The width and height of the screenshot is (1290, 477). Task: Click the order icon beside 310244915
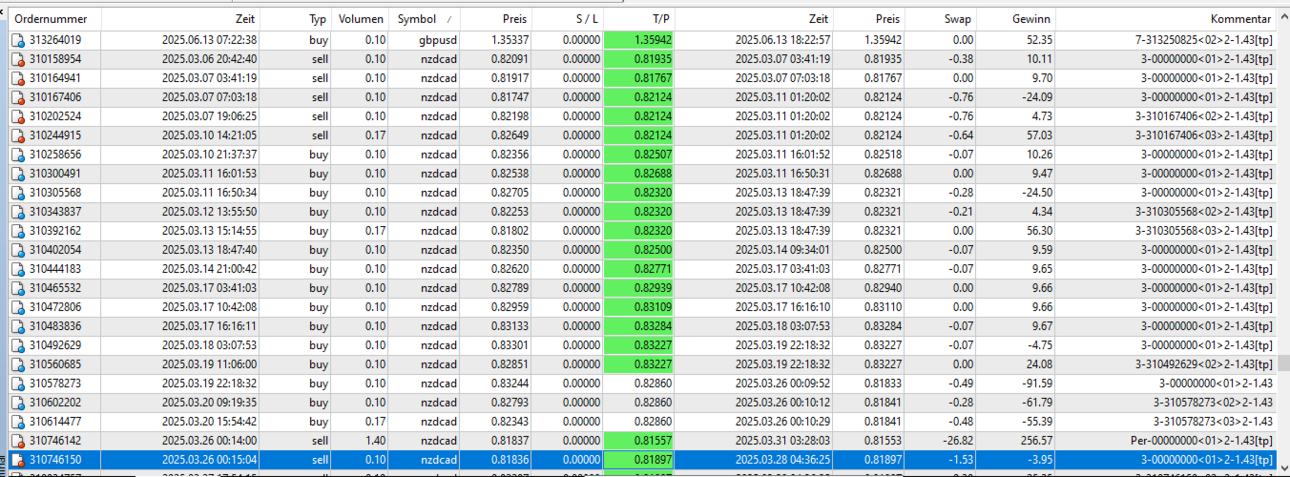[18, 136]
